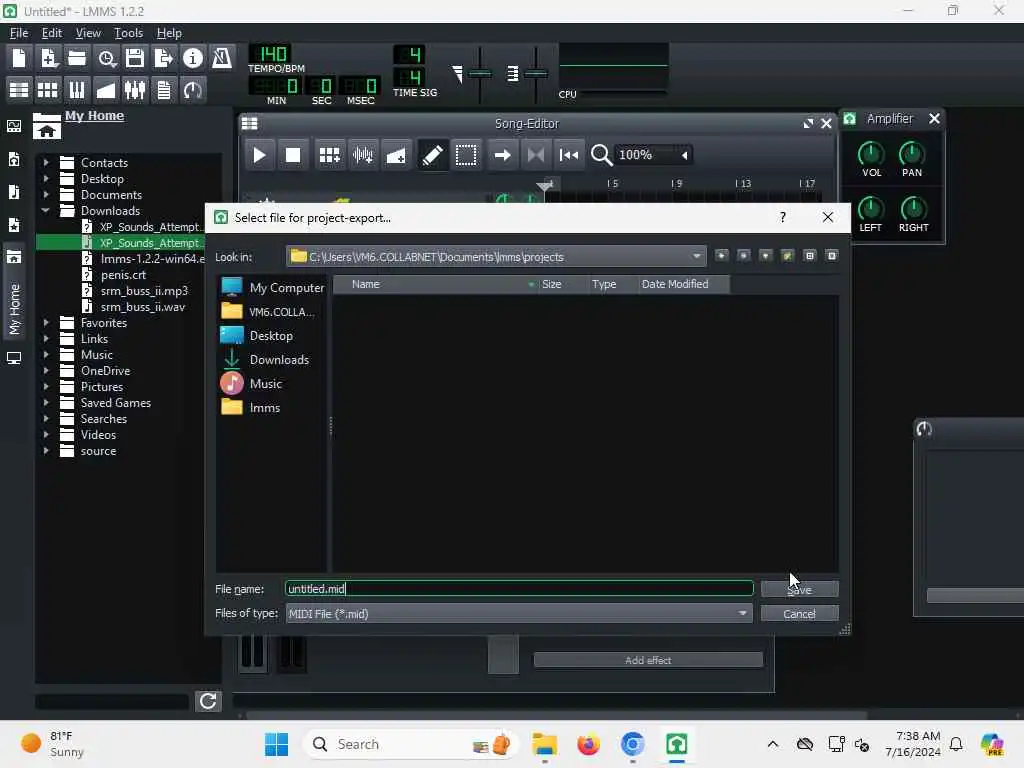Screen dimensions: 1024x768
Task: Expand the Music folder in tree
Action: click(x=46, y=354)
